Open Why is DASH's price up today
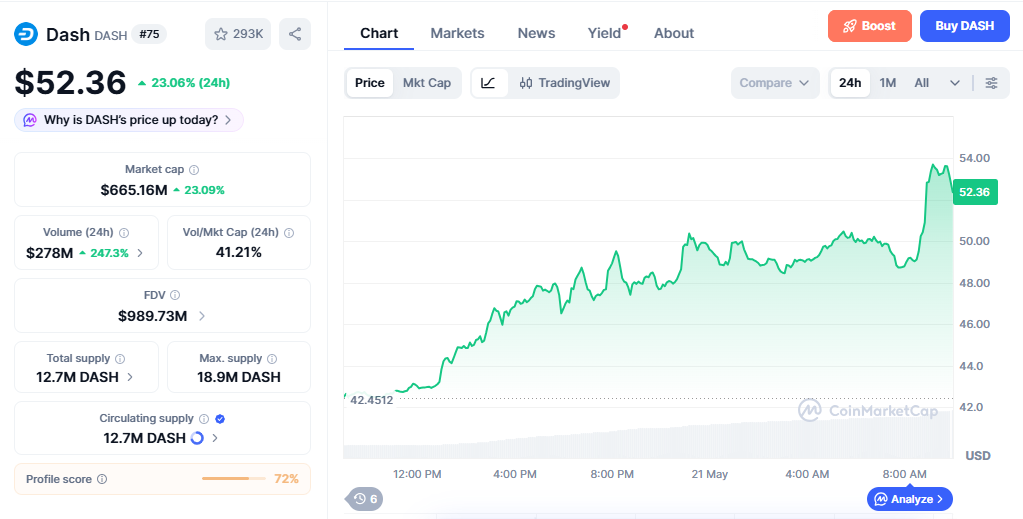 click(129, 120)
